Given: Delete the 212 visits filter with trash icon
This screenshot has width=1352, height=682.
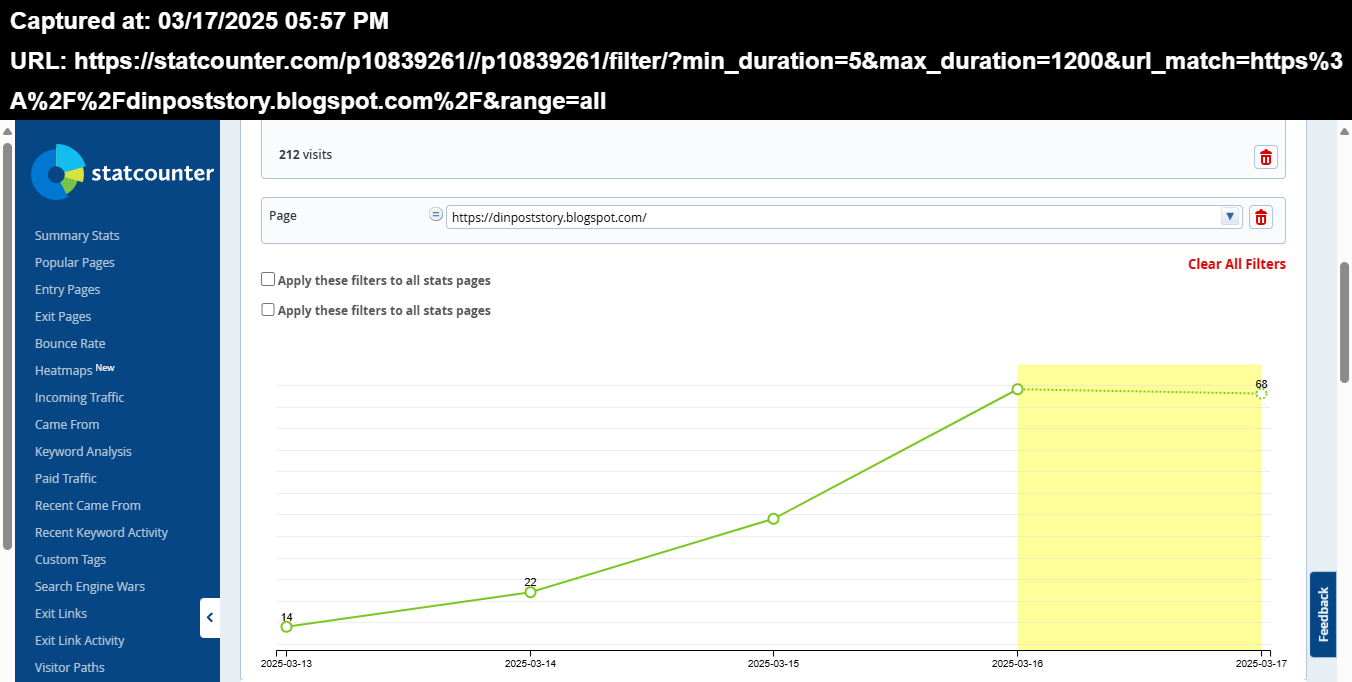Looking at the screenshot, I should coord(1266,157).
